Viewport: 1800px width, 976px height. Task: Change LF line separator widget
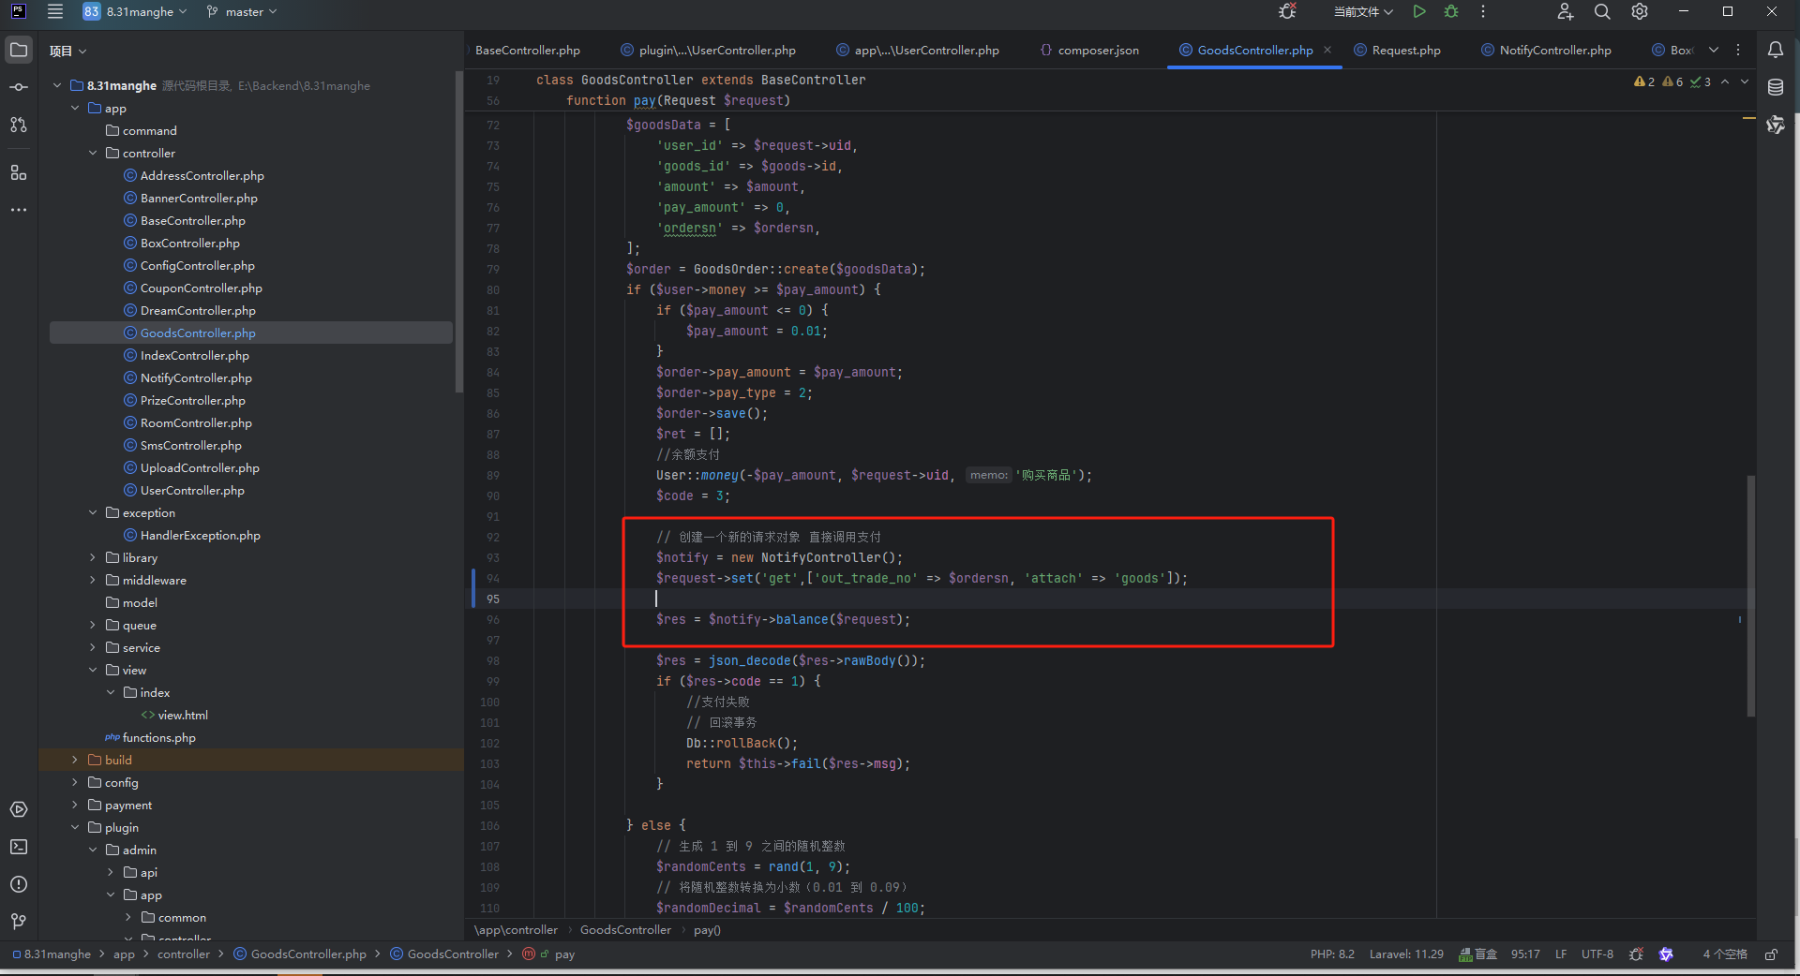point(1560,954)
